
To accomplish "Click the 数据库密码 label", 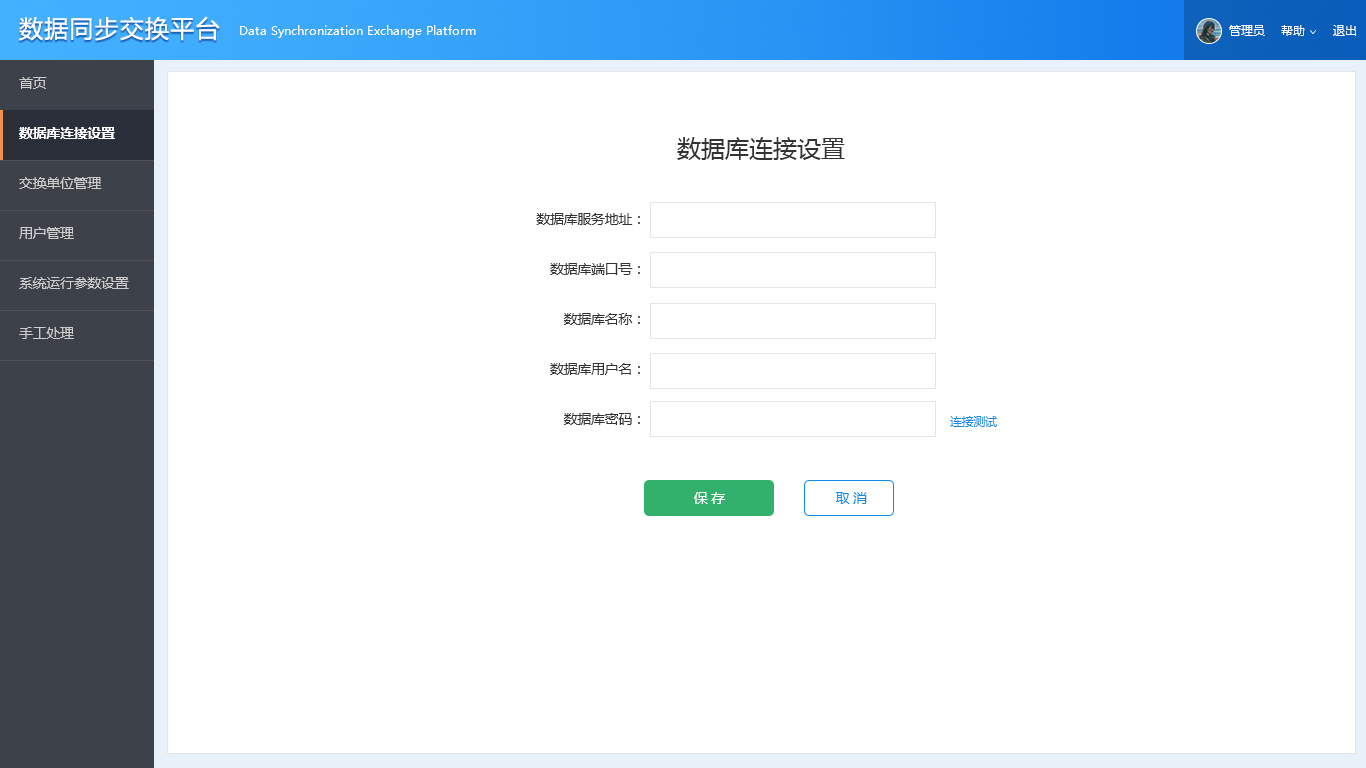I will pyautogui.click(x=604, y=419).
